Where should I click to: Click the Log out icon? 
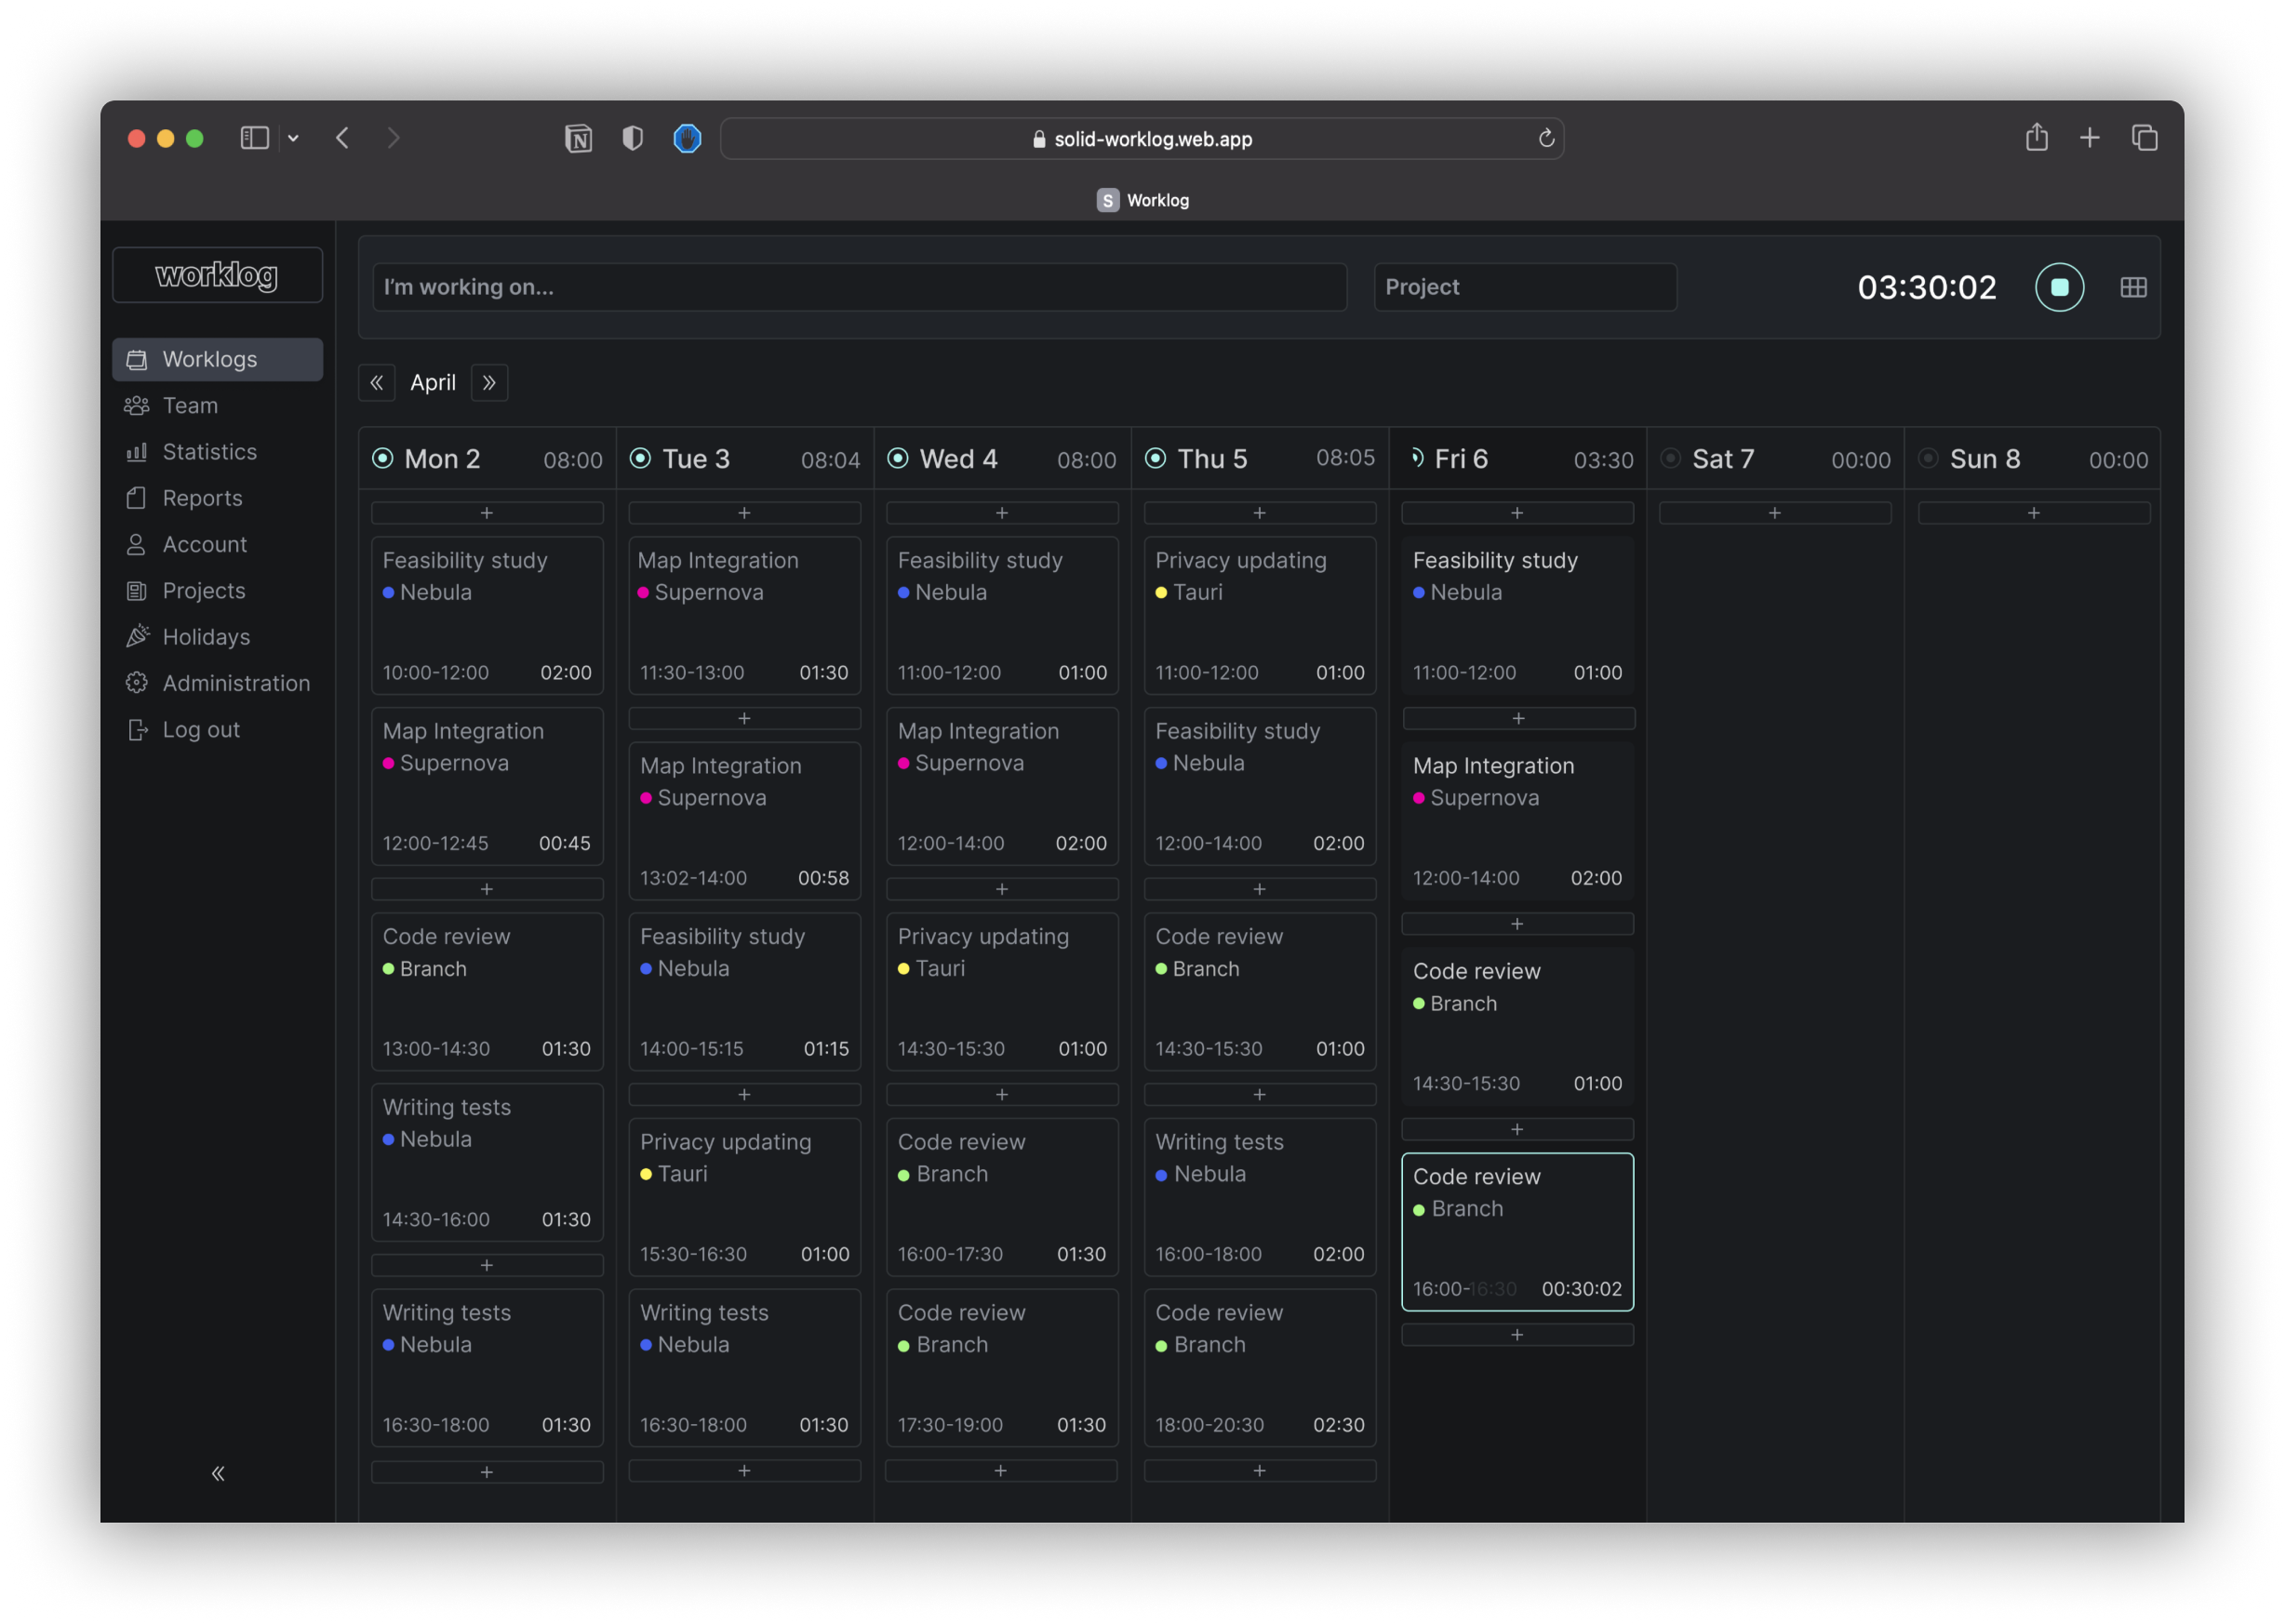138,730
